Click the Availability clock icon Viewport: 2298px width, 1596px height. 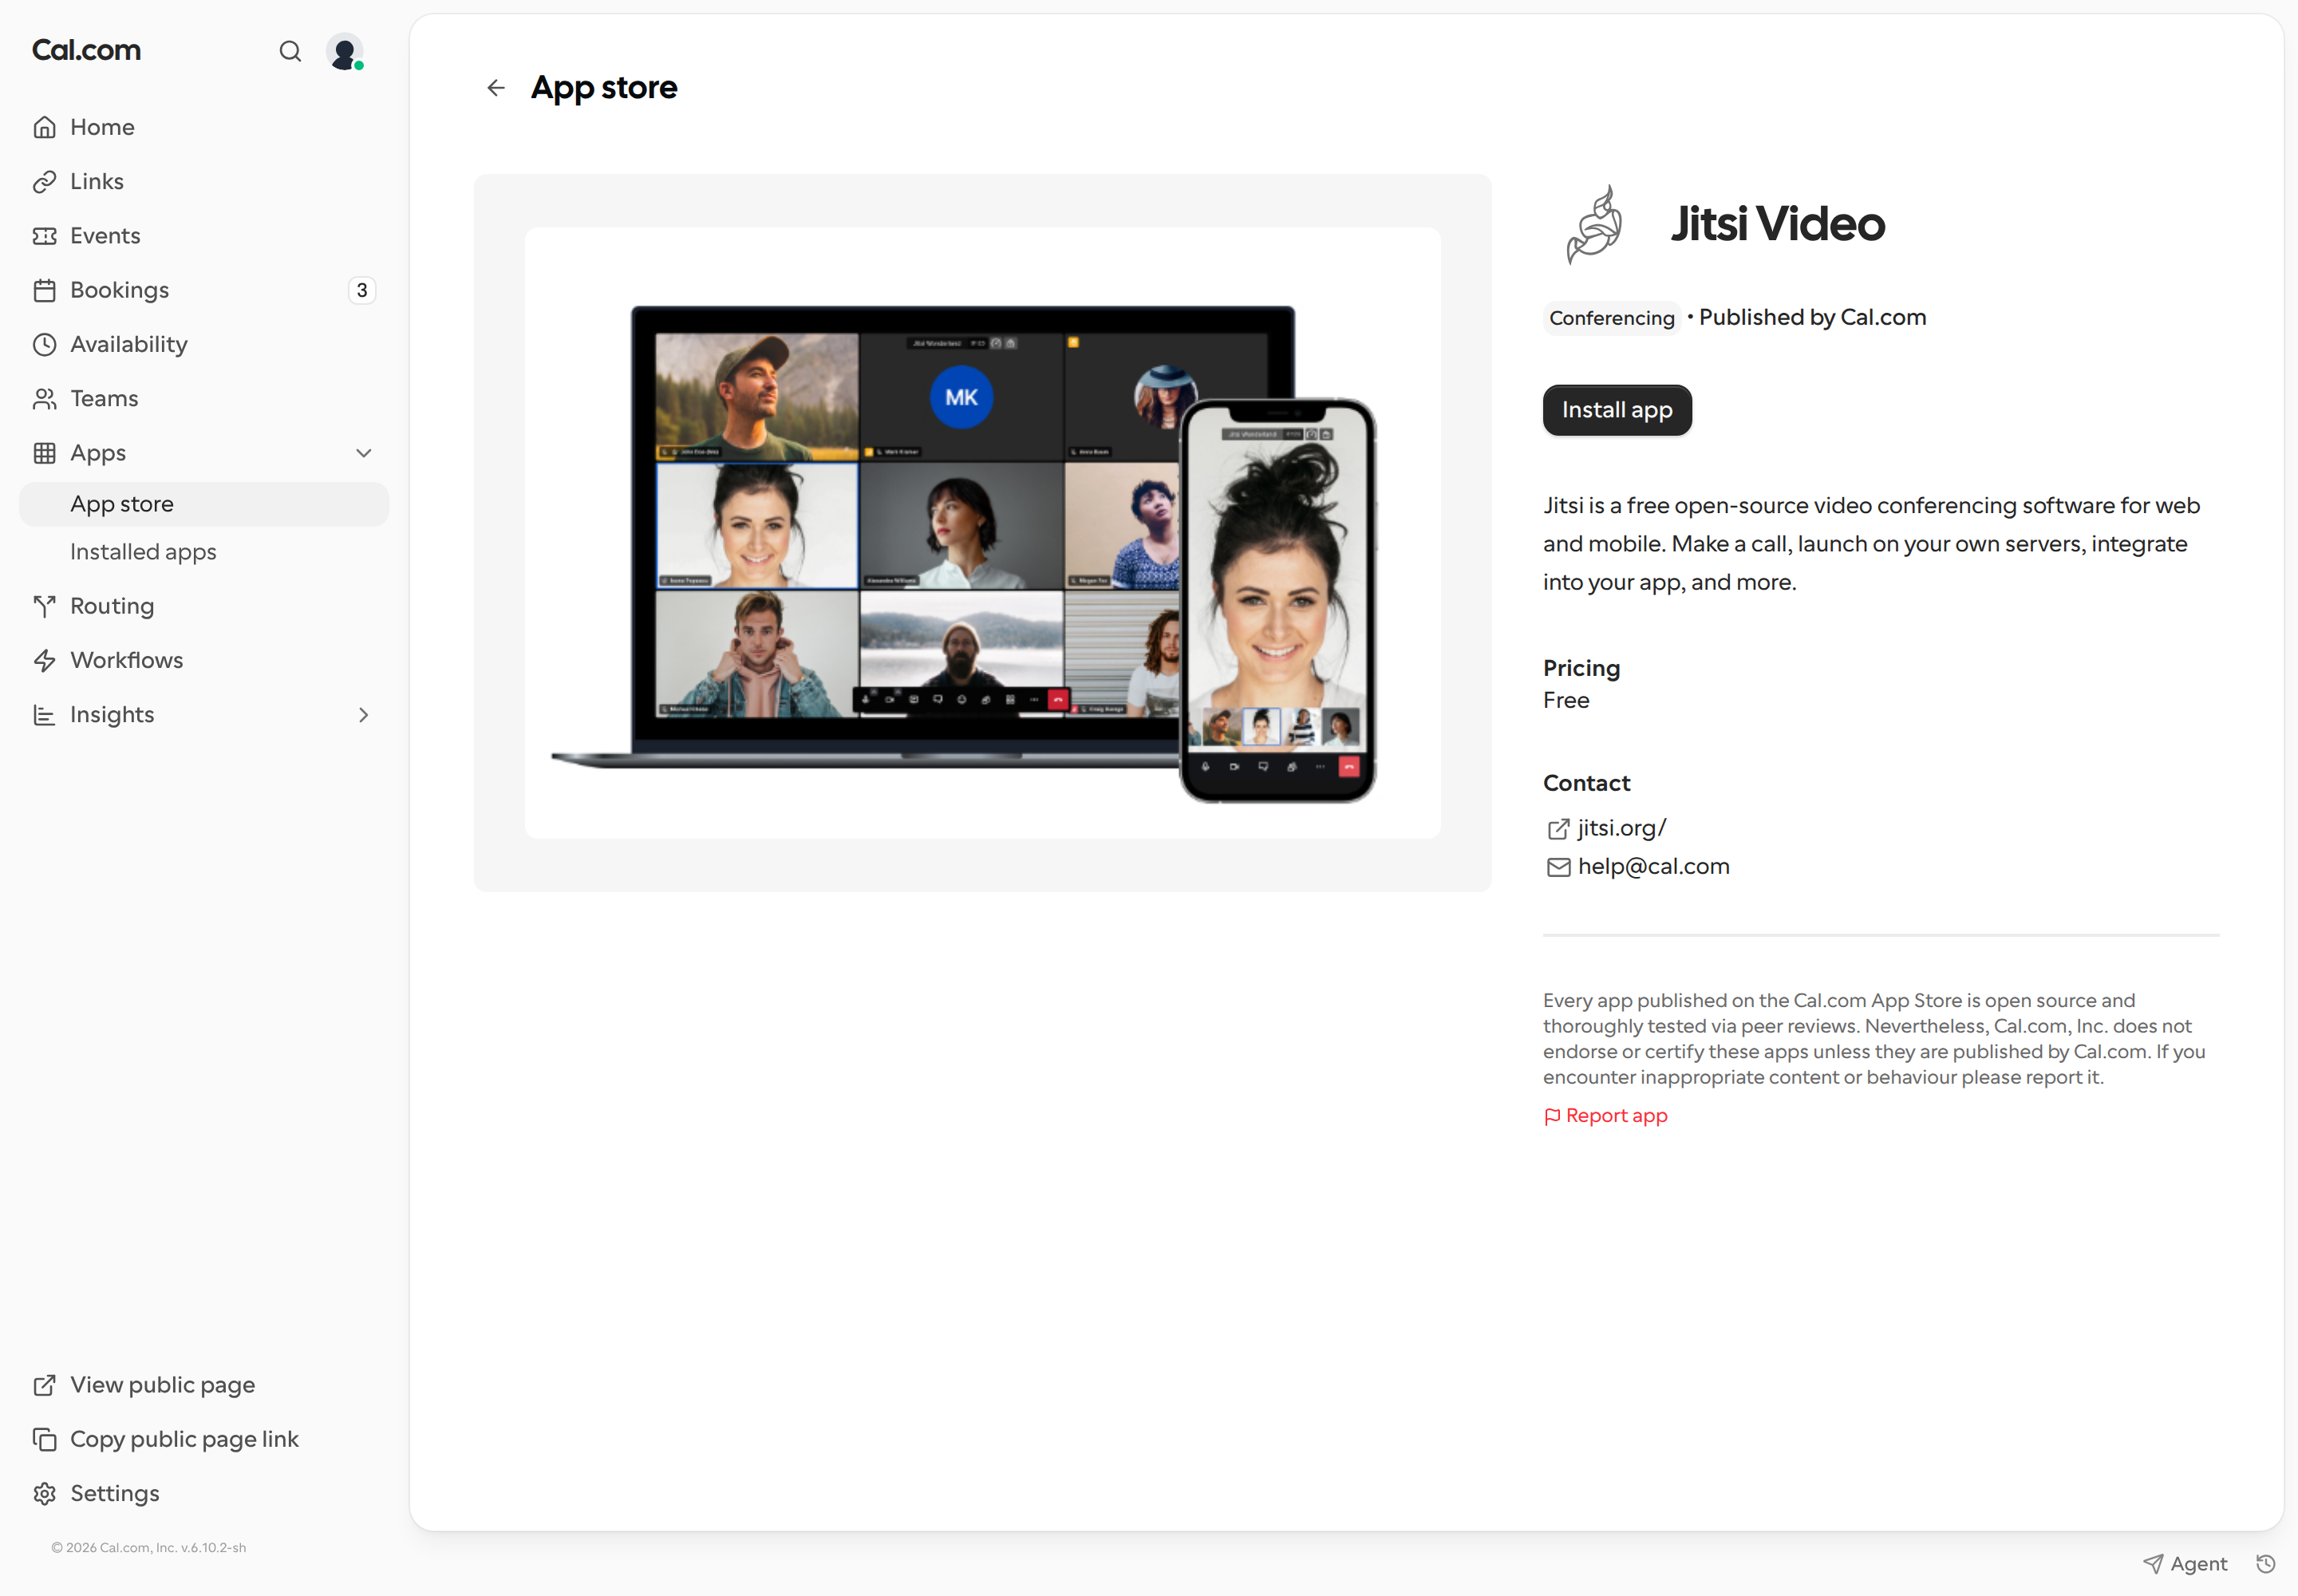[44, 344]
